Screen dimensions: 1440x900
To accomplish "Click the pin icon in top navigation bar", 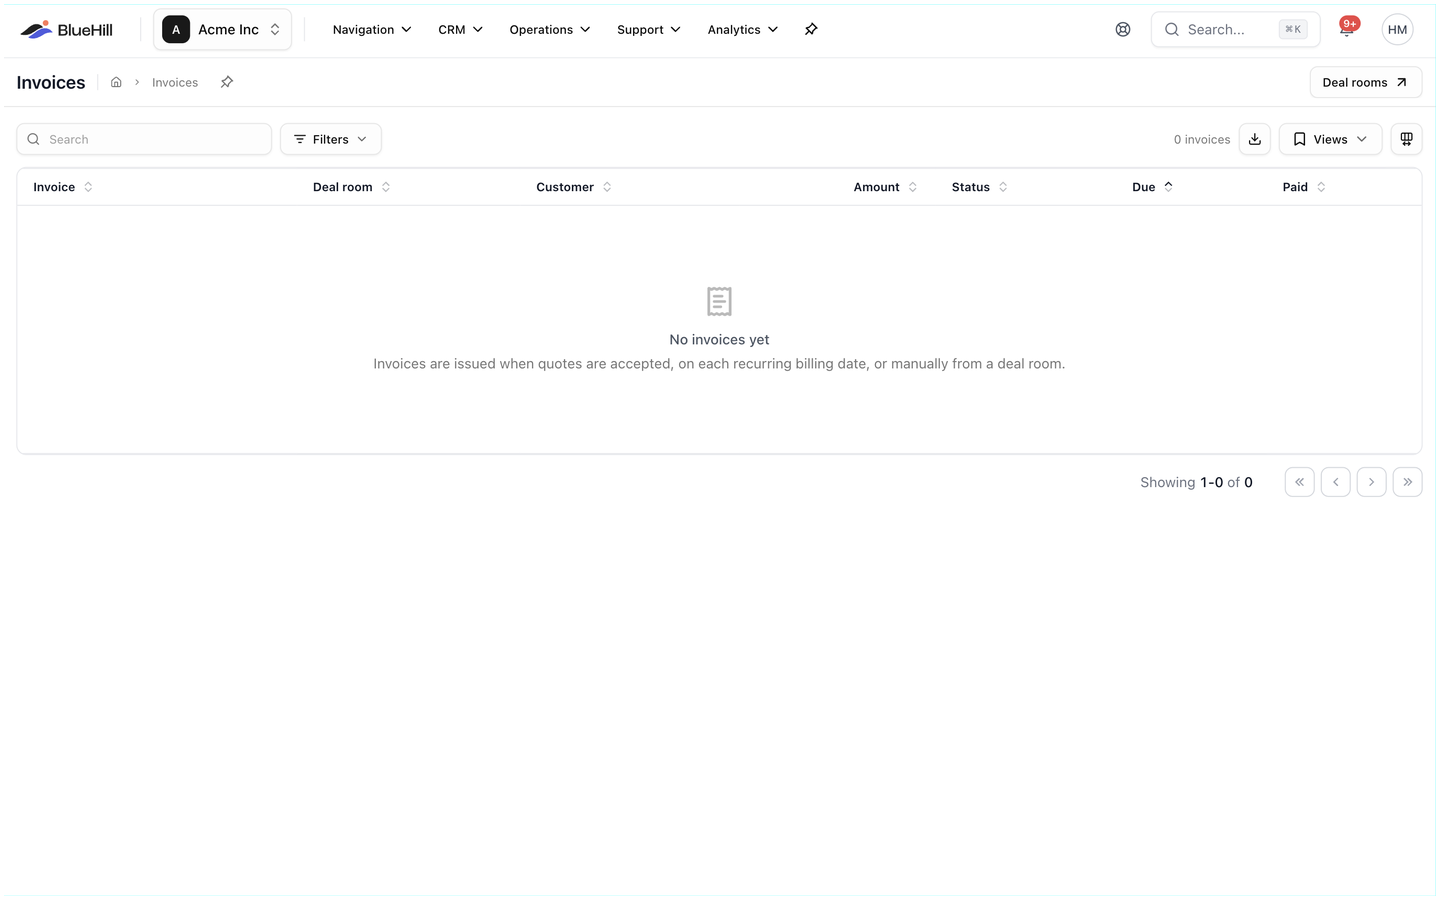I will pos(811,30).
